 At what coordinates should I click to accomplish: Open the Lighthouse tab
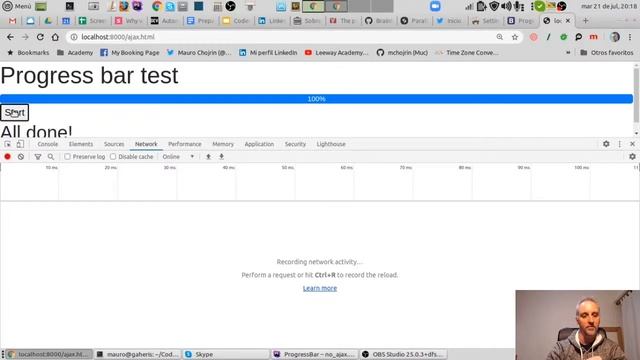tap(331, 144)
